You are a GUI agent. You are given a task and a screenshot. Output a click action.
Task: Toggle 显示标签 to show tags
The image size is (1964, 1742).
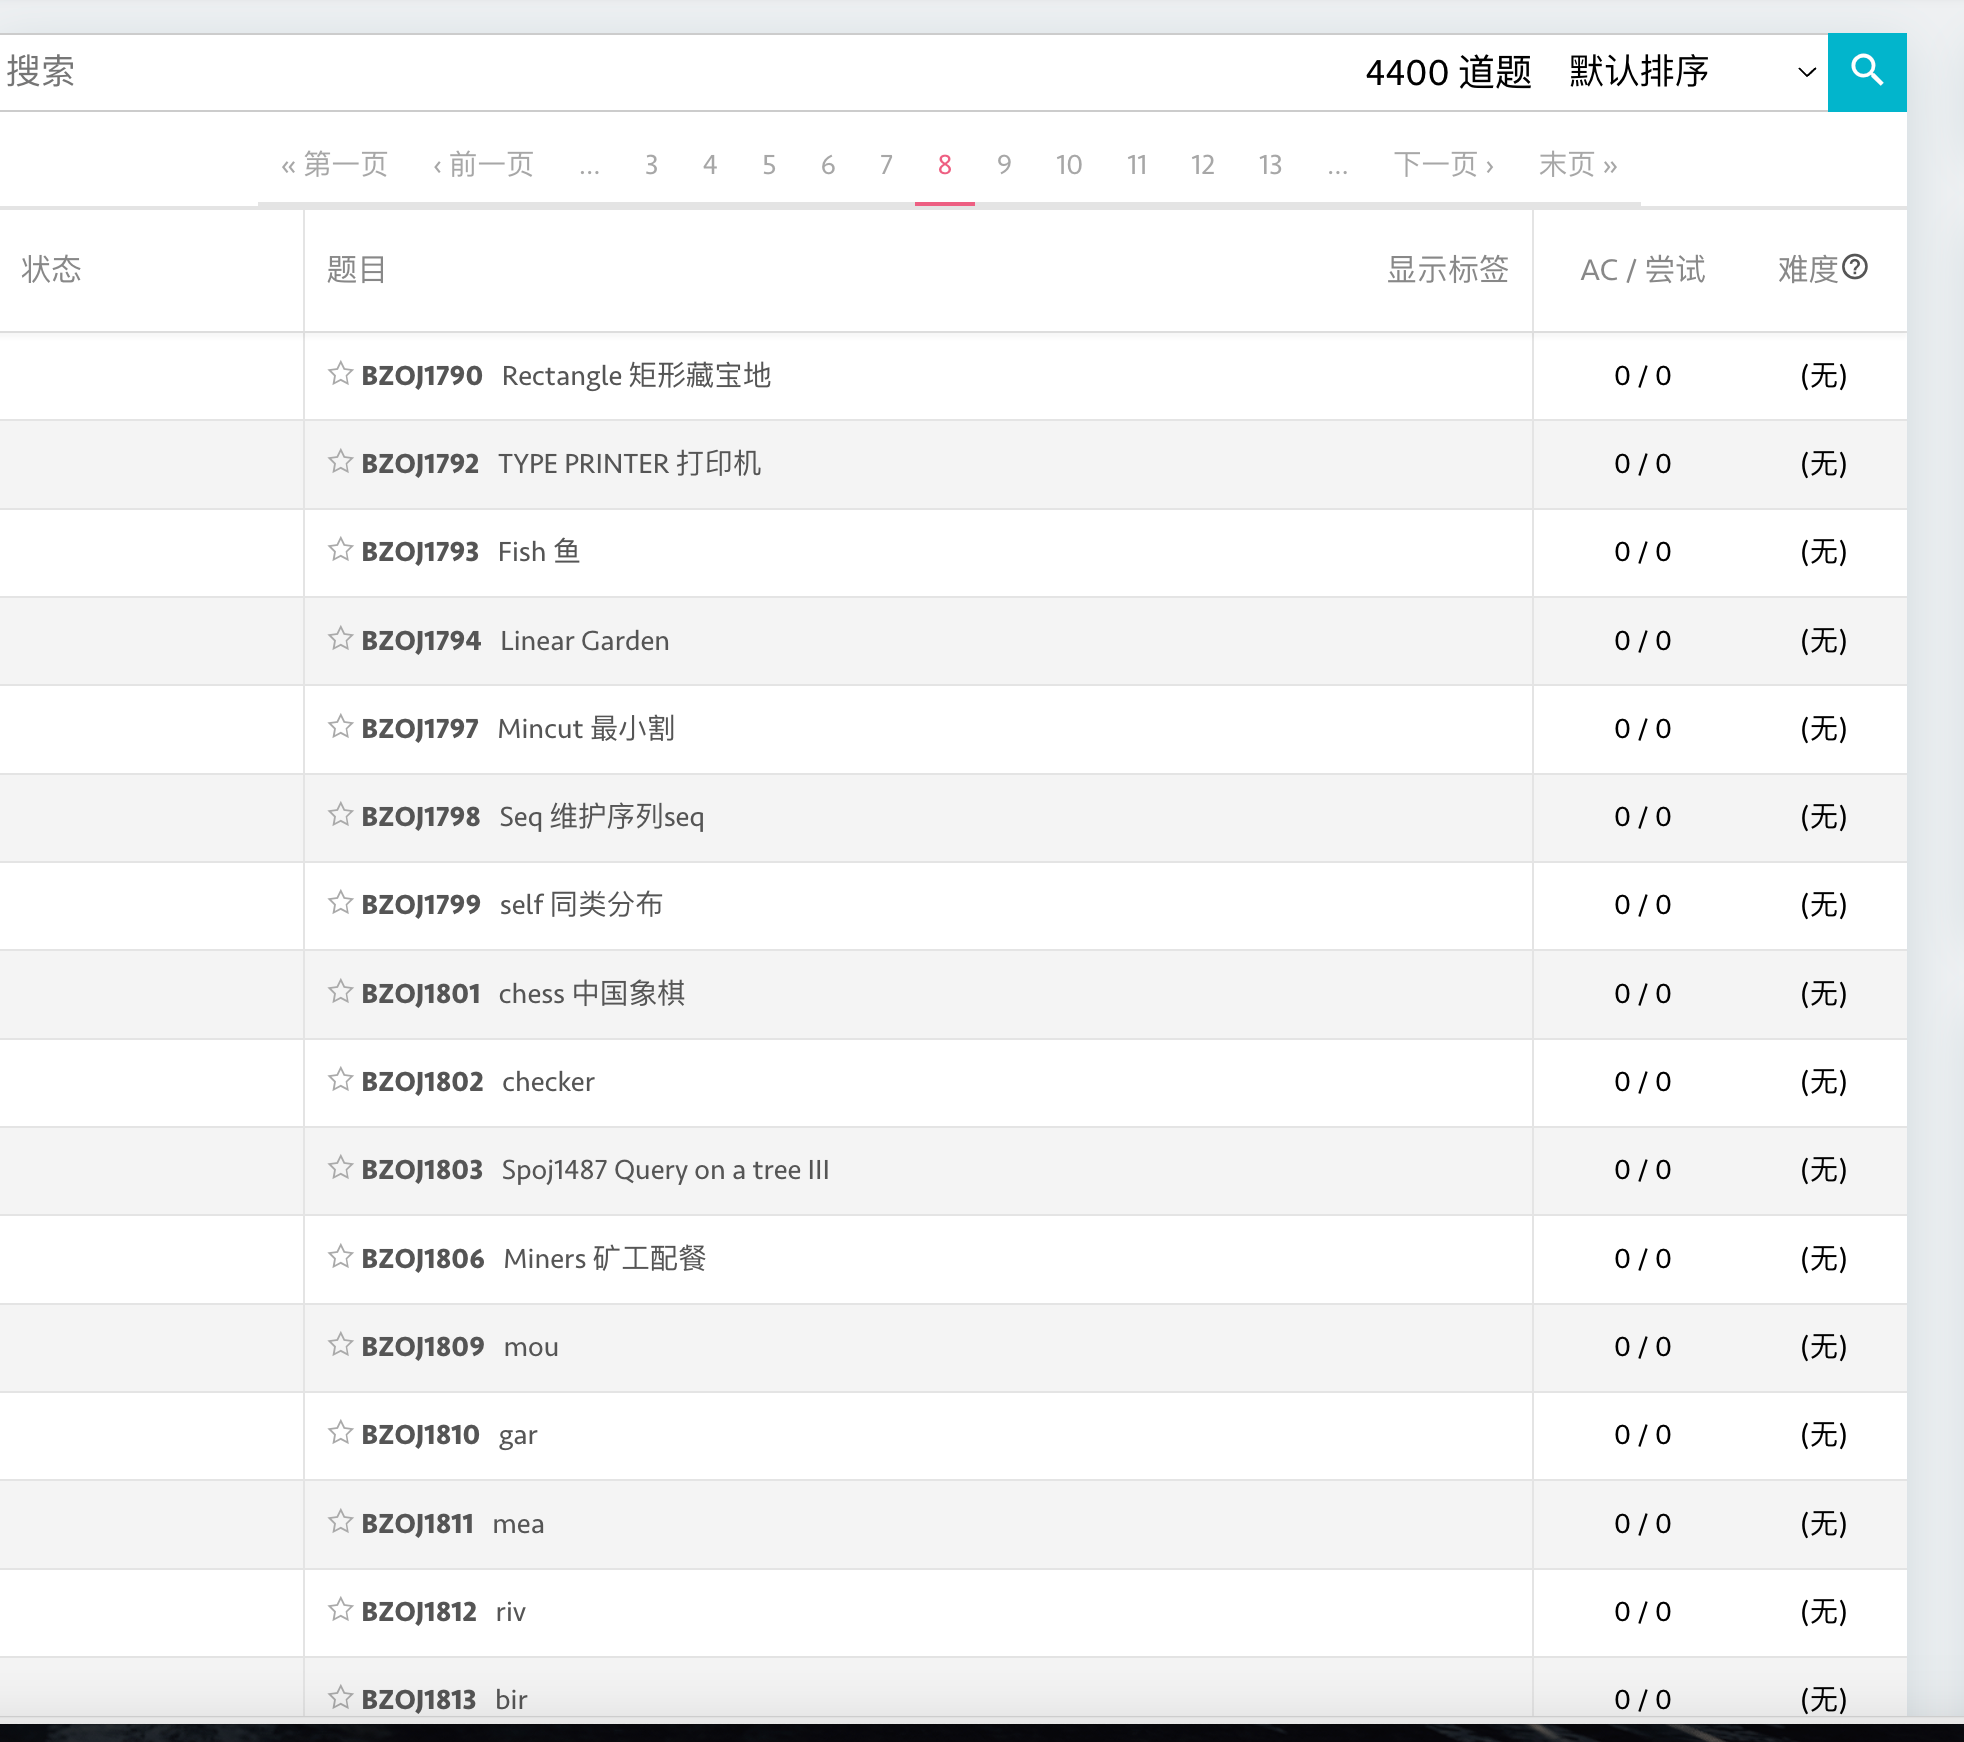tap(1447, 270)
